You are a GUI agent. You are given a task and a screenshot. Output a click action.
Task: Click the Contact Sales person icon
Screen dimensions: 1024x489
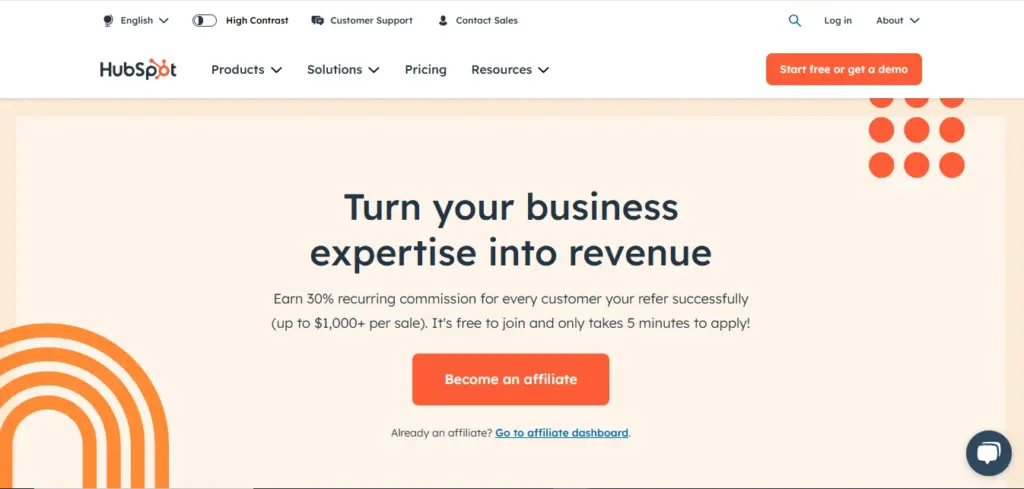click(443, 20)
